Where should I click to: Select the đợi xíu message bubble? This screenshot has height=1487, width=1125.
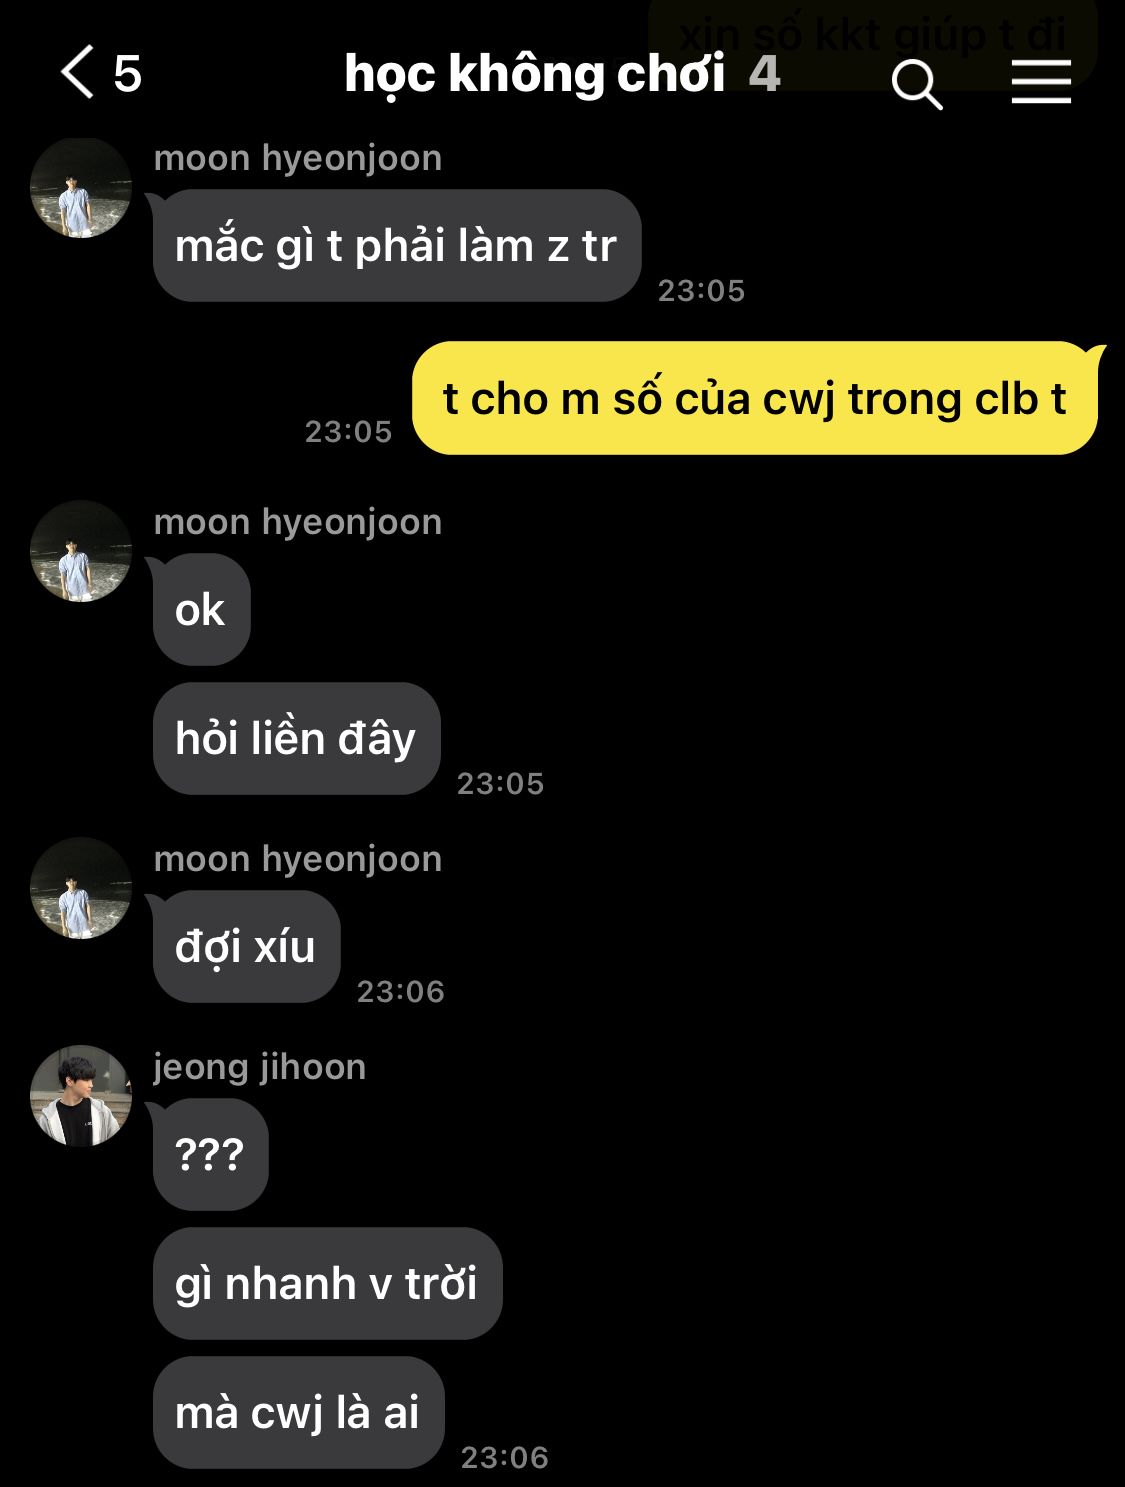click(246, 947)
